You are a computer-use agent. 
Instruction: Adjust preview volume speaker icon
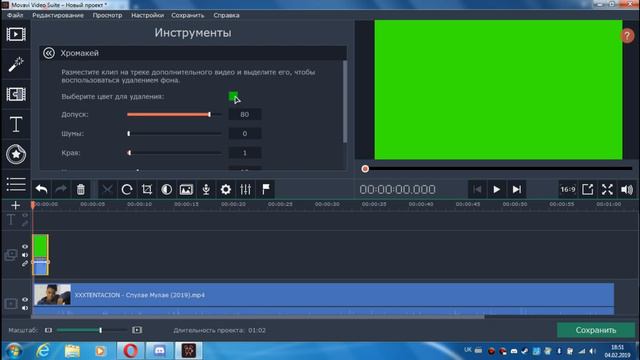[627, 189]
